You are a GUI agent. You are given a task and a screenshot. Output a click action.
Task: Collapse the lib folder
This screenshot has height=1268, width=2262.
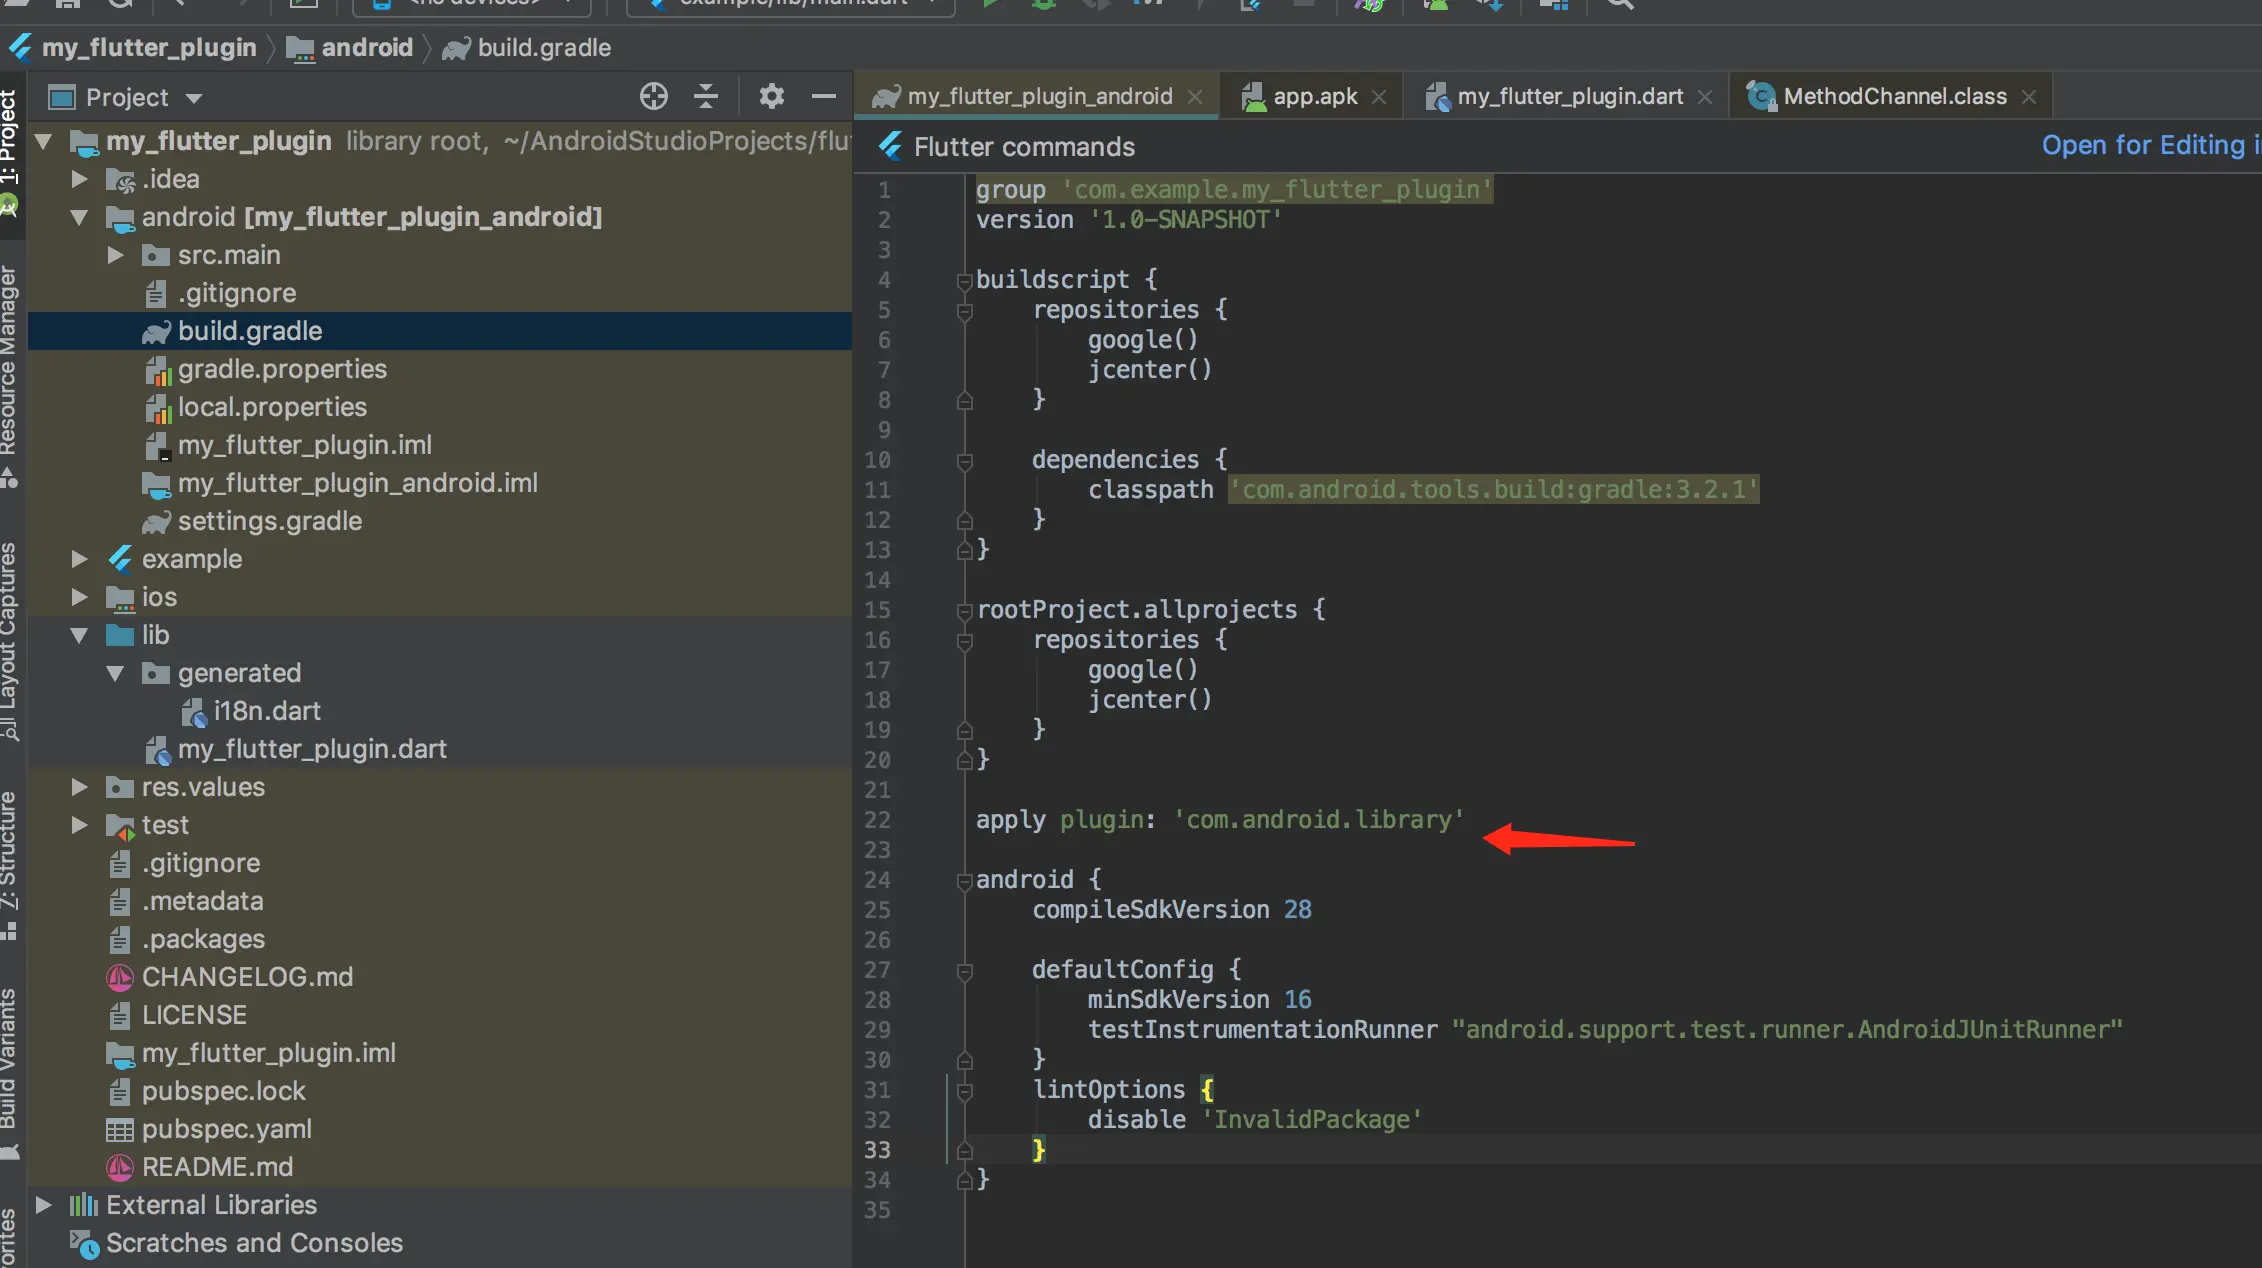80,635
